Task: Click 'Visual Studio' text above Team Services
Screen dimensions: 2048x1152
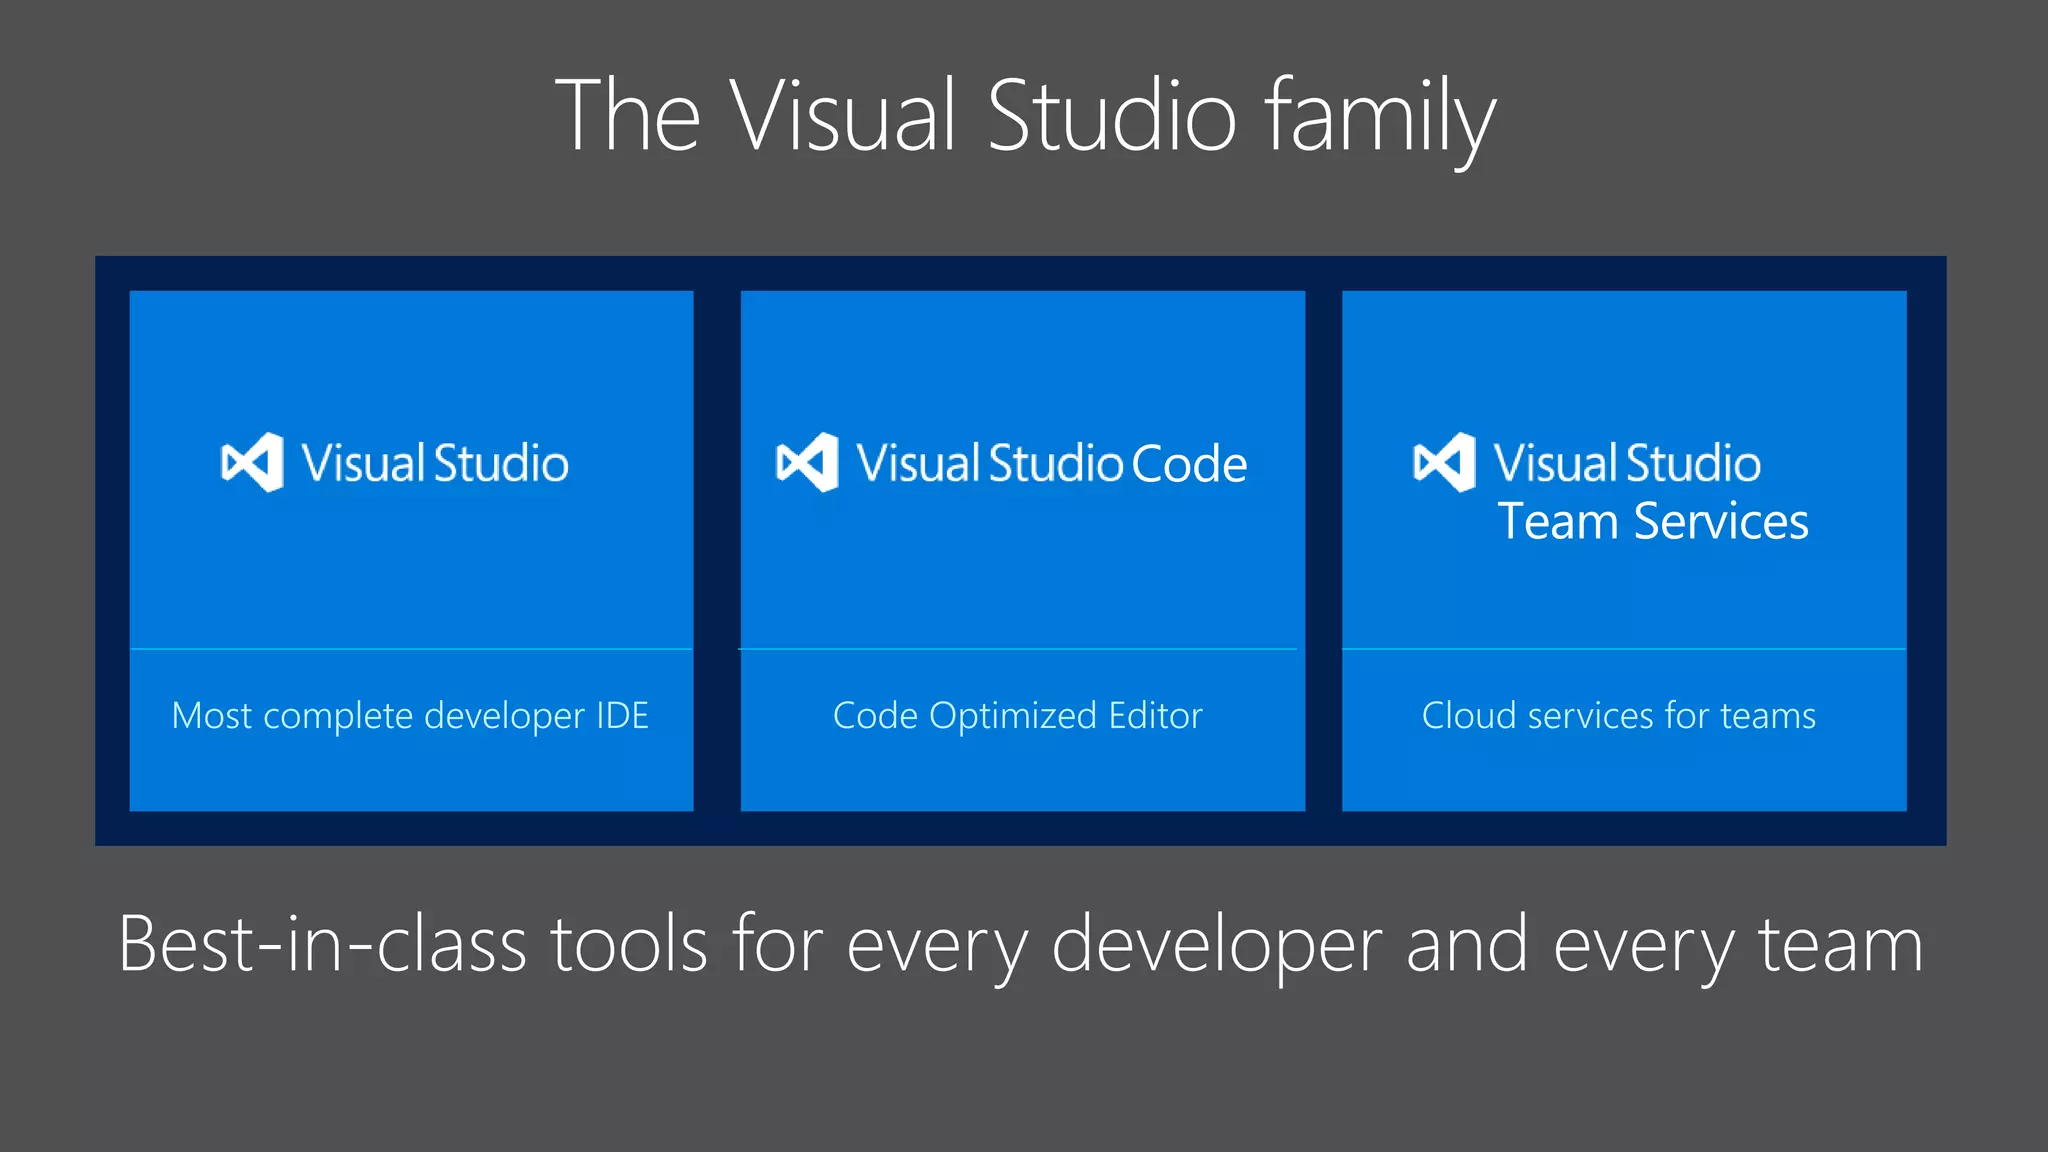Action: click(x=1627, y=463)
